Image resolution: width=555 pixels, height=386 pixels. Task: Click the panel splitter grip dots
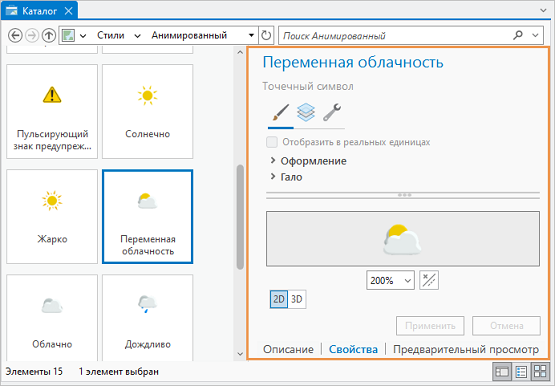click(x=404, y=195)
